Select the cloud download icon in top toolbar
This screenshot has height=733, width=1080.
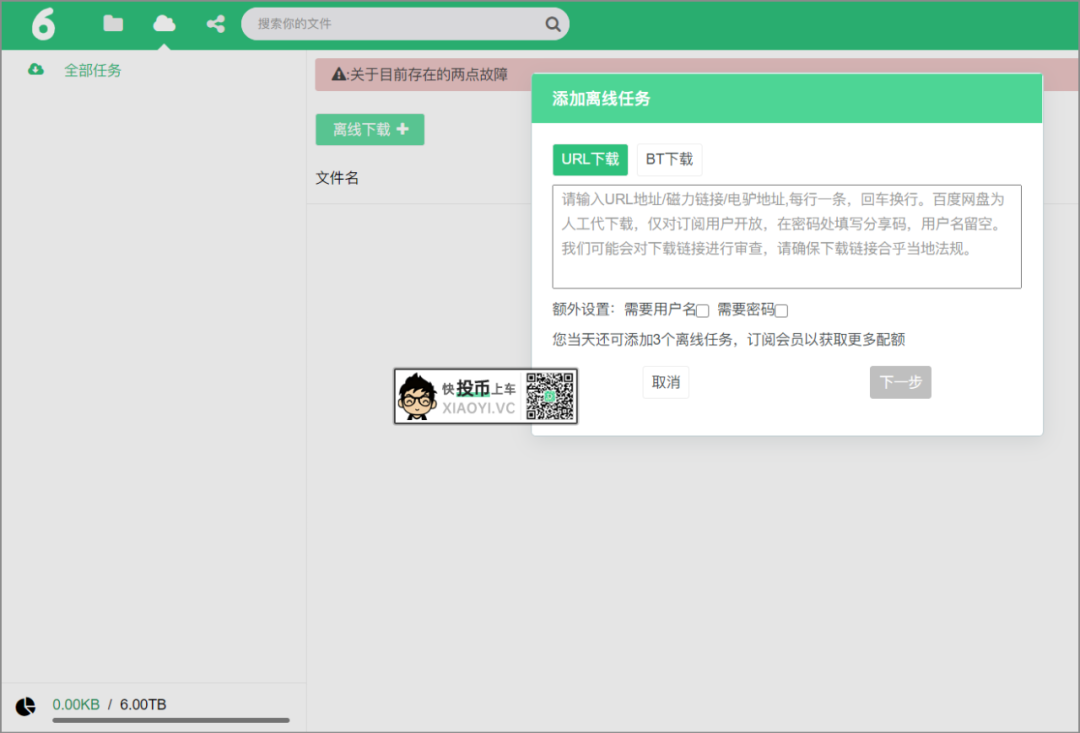(x=163, y=23)
